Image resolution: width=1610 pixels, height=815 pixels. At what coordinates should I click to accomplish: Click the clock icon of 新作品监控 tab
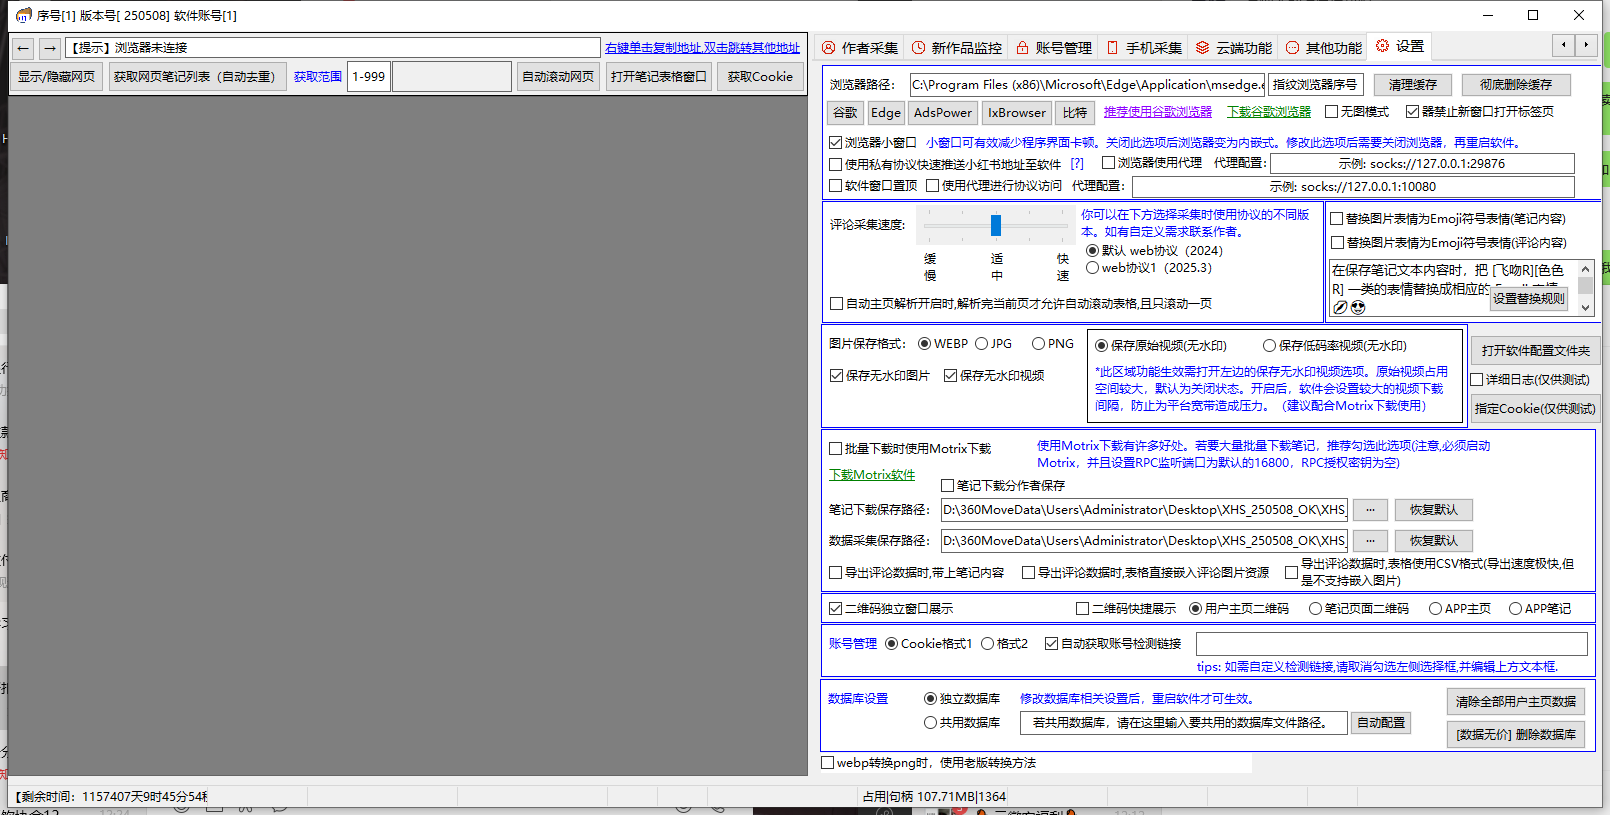(918, 48)
